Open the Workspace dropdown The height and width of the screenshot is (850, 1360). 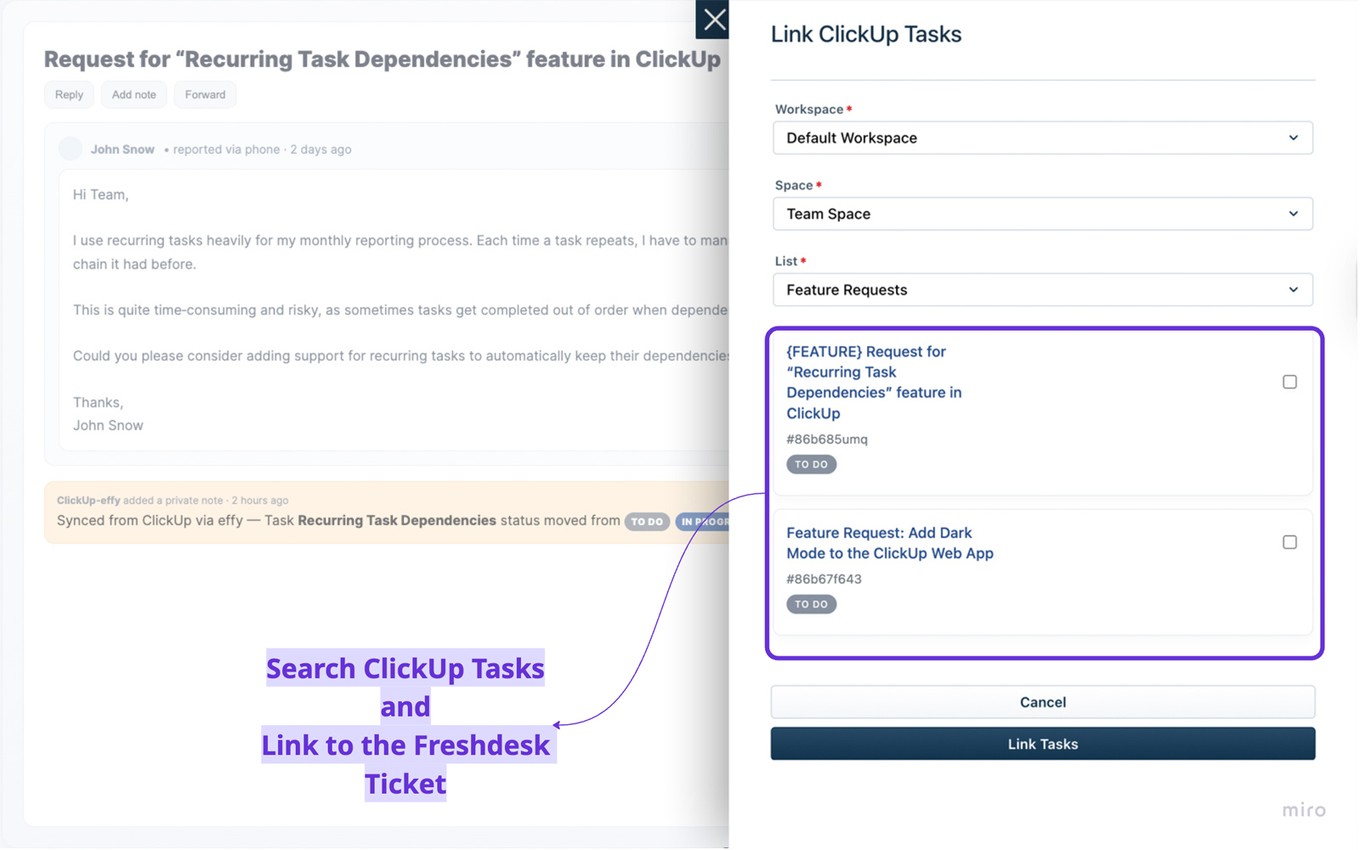[1043, 137]
